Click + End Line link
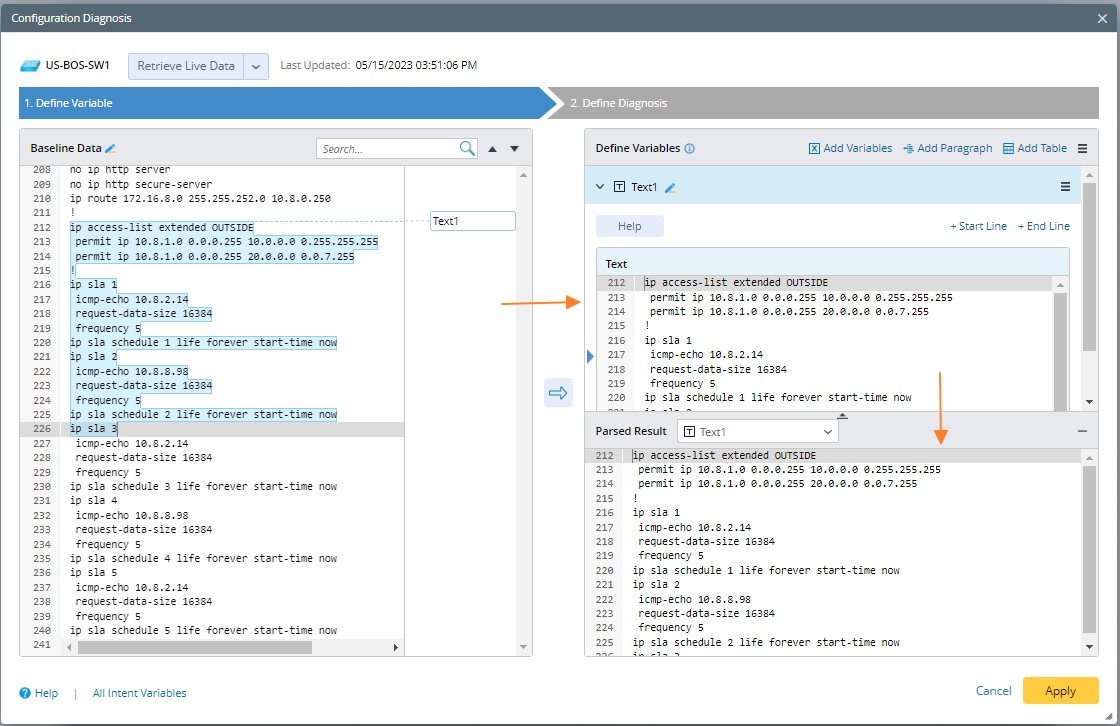Viewport: 1120px width, 726px height. (1044, 226)
